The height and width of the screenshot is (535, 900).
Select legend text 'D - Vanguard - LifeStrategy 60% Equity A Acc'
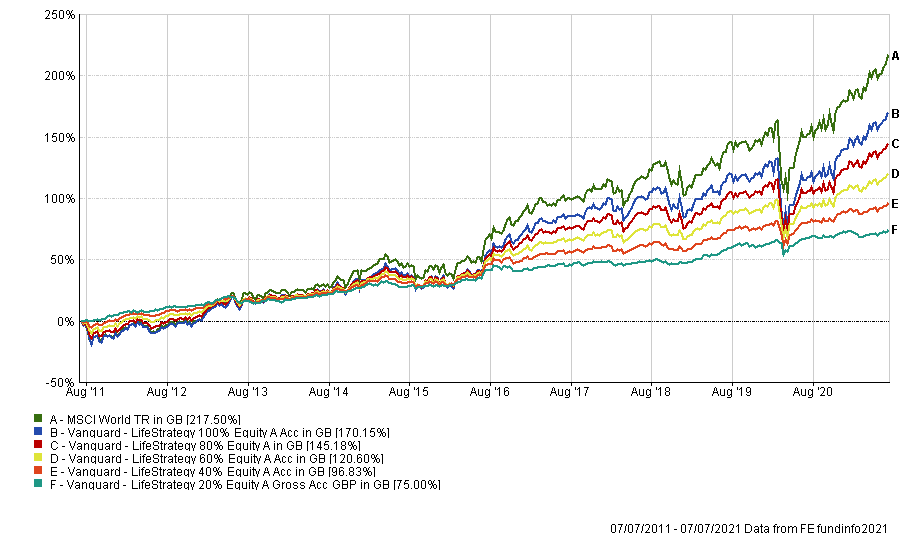[172, 459]
